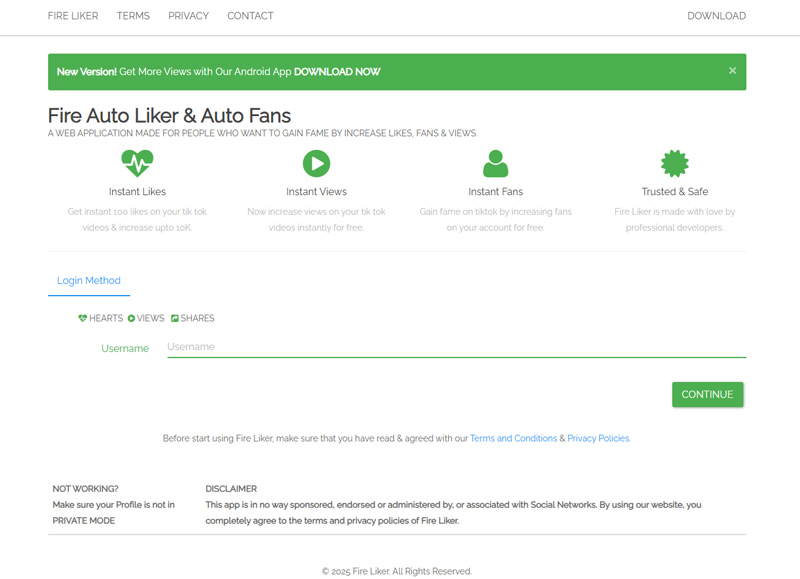The height and width of the screenshot is (579, 800).
Task: Click DOWNLOAD in the top navigation
Action: coord(716,16)
